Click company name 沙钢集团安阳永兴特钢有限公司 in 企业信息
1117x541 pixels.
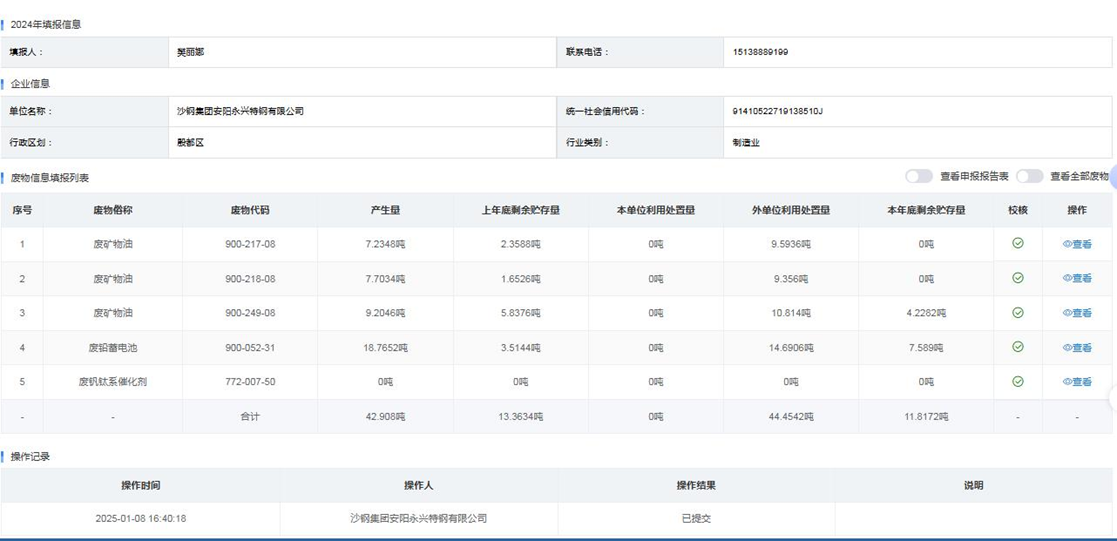pos(240,111)
